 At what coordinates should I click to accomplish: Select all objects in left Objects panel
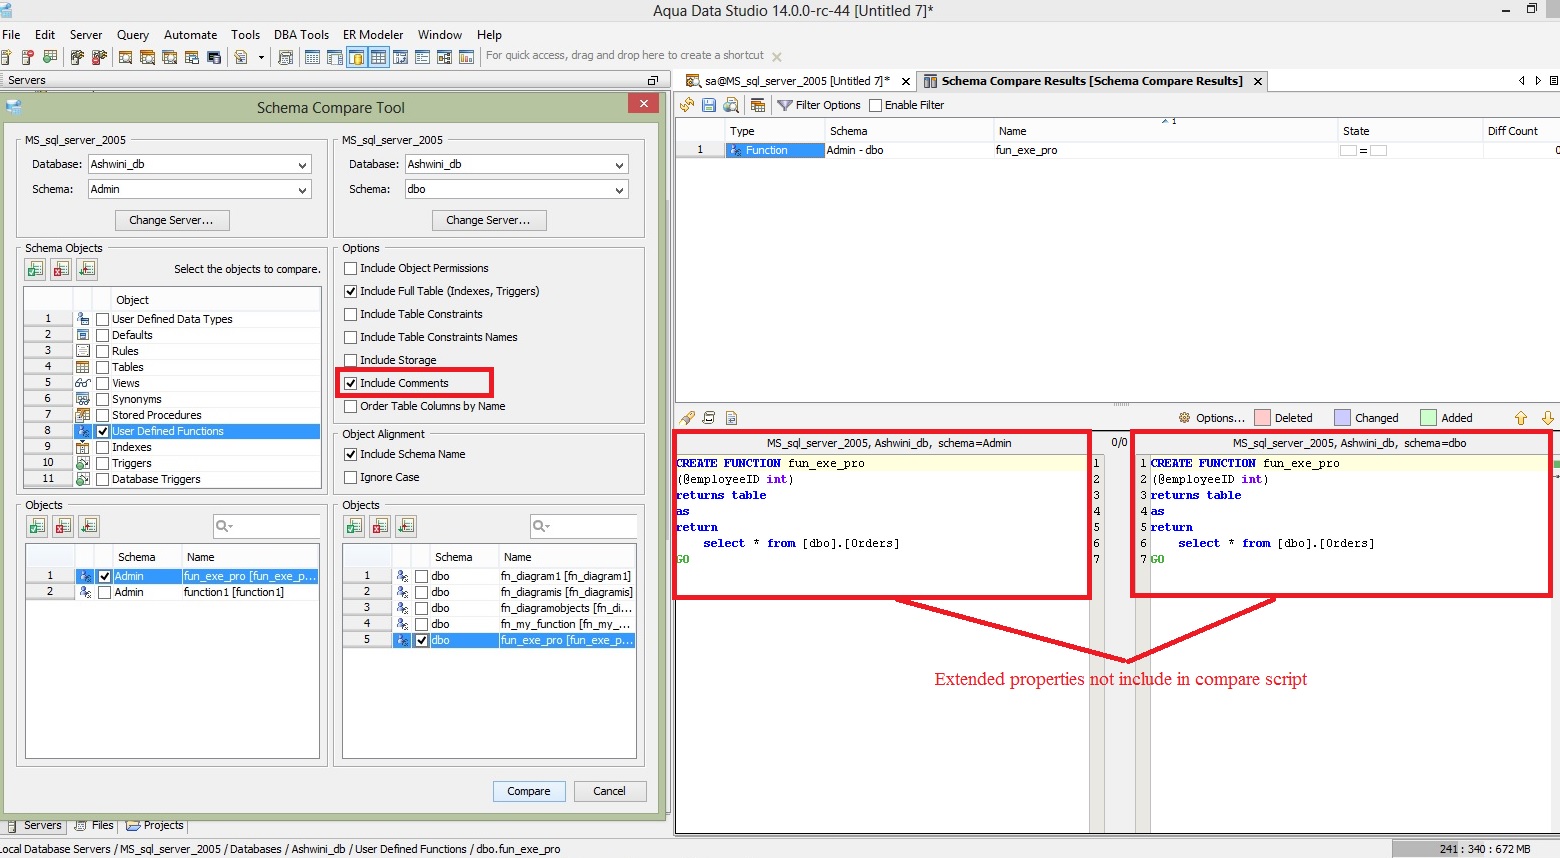pyautogui.click(x=38, y=526)
